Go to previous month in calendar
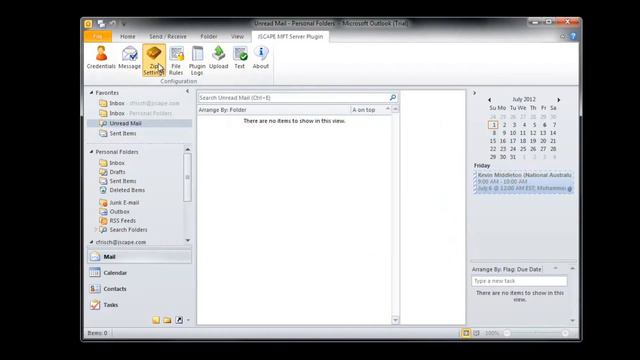The image size is (640, 360). point(489,100)
